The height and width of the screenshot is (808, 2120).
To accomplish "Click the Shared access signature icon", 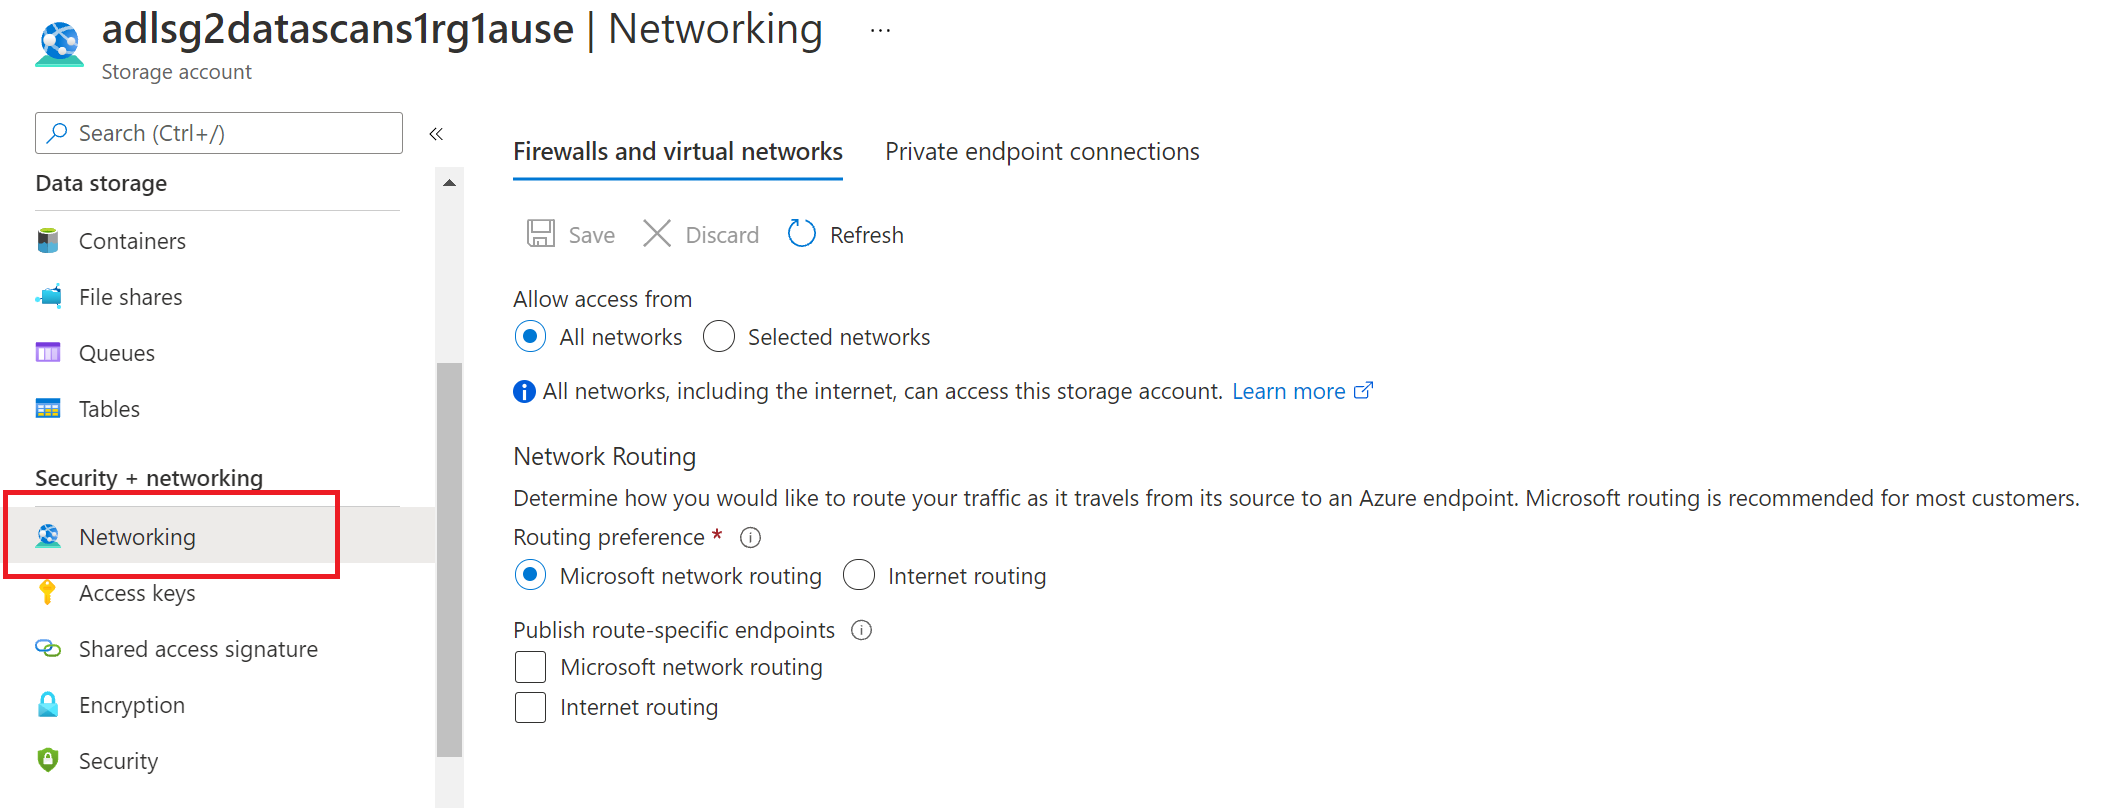I will coord(47,648).
